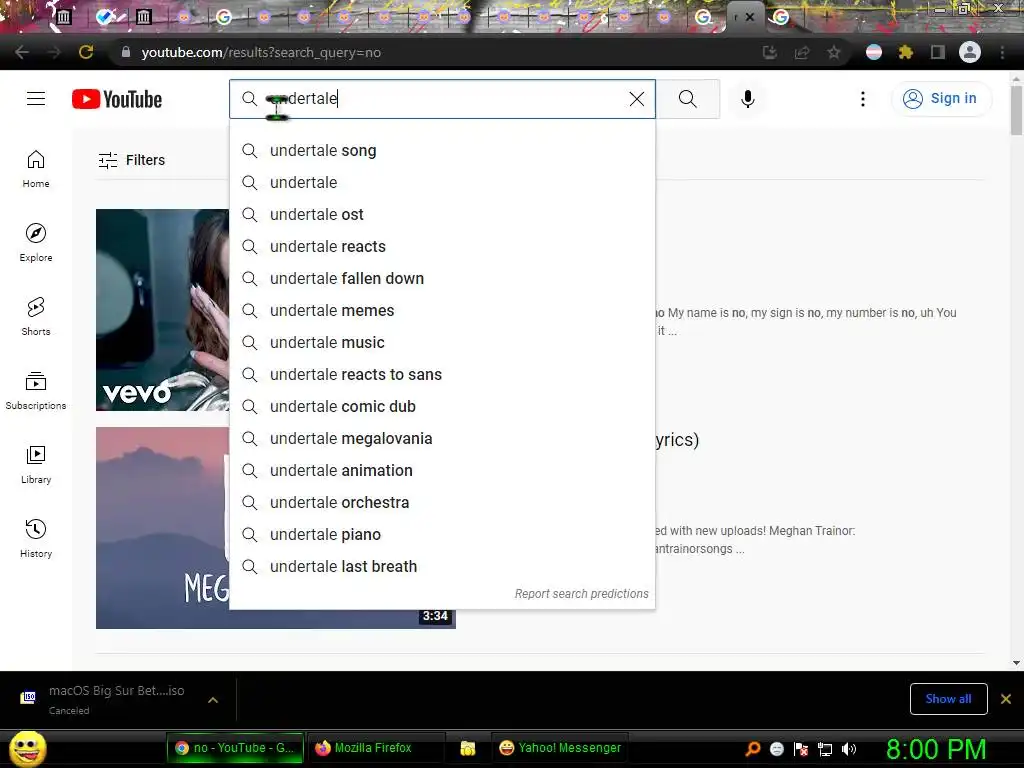Click the YouTube logo

coord(117,99)
